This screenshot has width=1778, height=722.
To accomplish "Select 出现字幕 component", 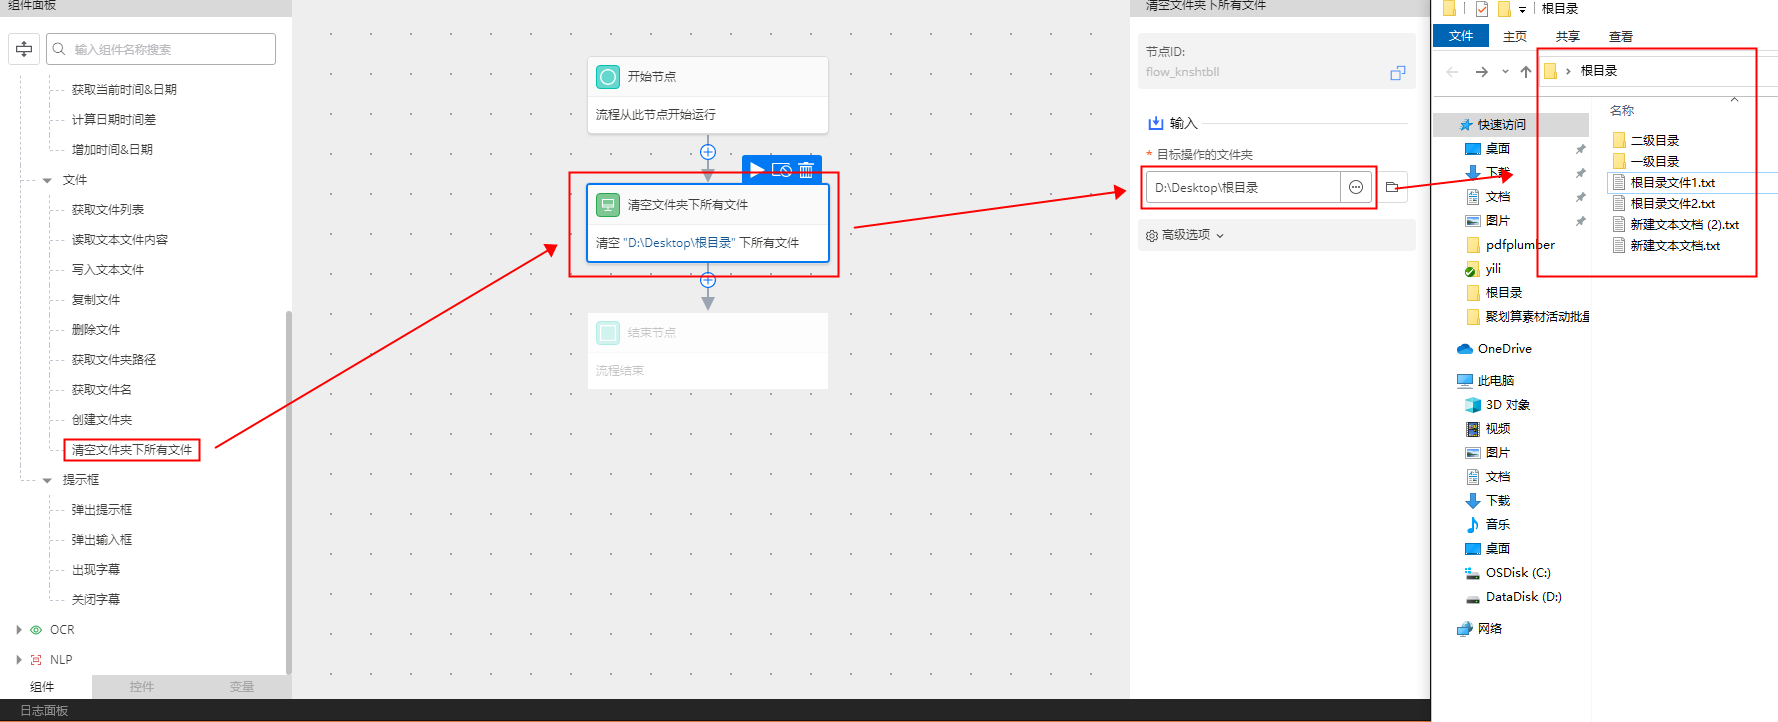I will click(x=96, y=570).
